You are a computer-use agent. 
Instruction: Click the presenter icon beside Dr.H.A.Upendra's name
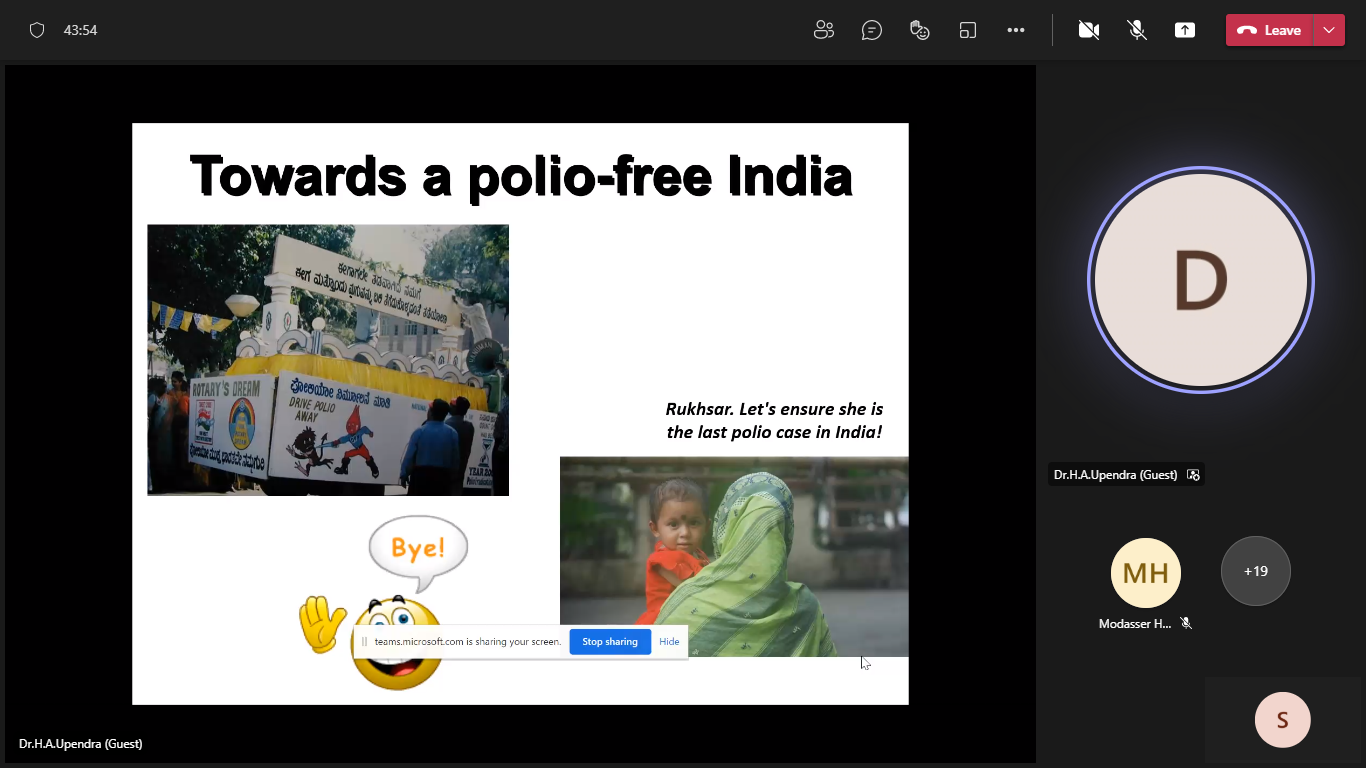click(1193, 475)
